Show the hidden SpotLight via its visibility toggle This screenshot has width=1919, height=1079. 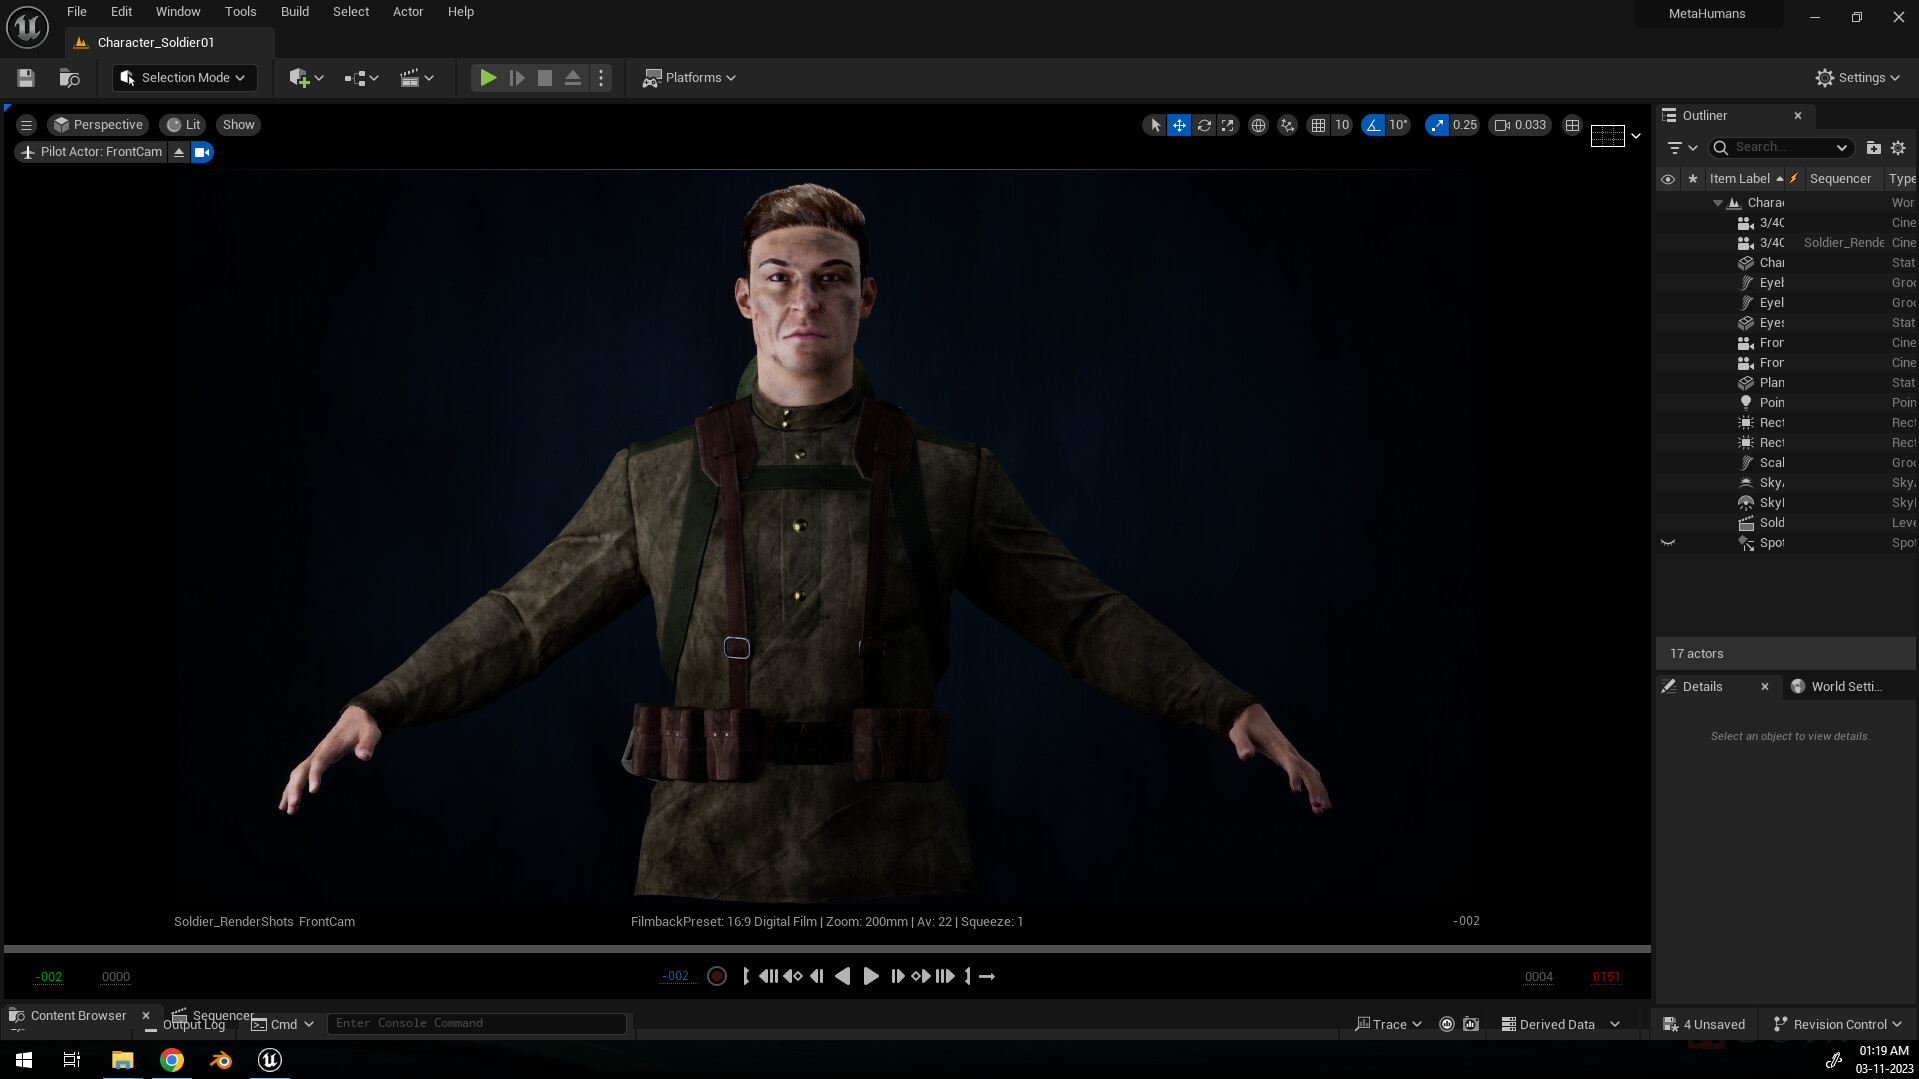coord(1668,542)
